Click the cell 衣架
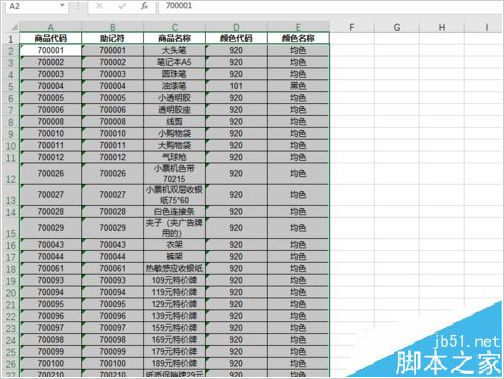 174,245
